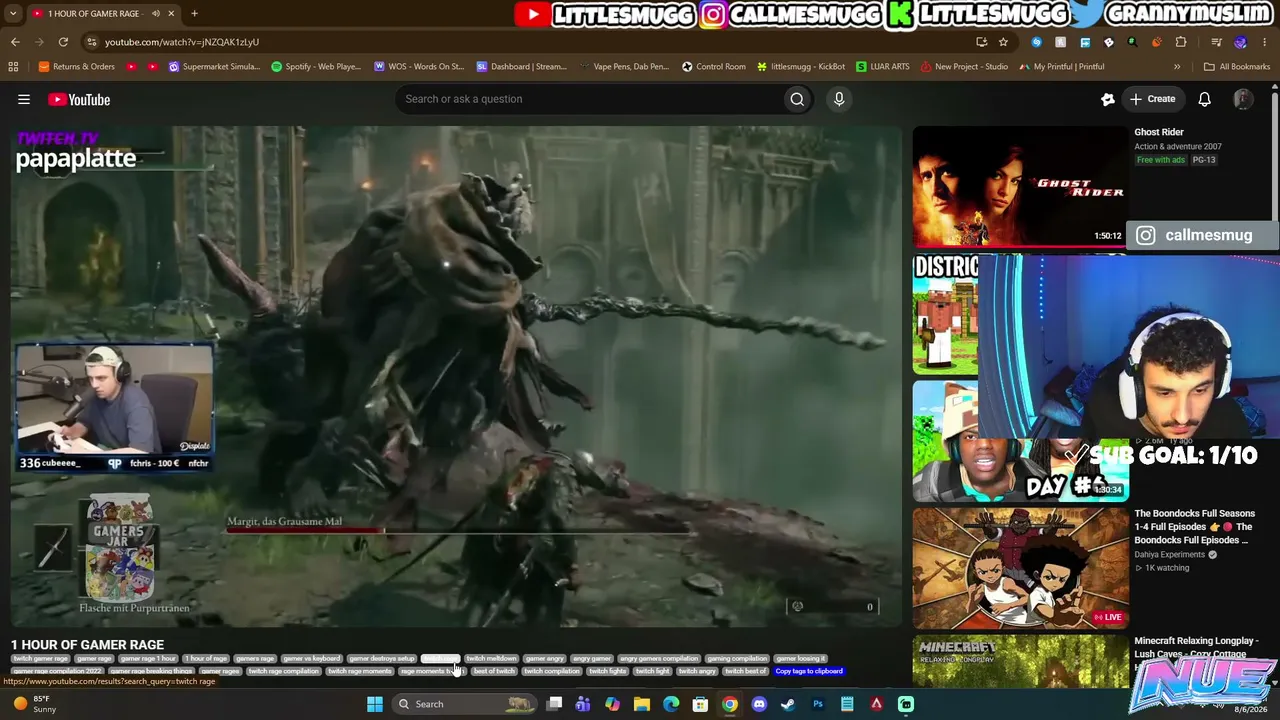
Task: Open Microsoft Store from the taskbar
Action: coord(701,704)
